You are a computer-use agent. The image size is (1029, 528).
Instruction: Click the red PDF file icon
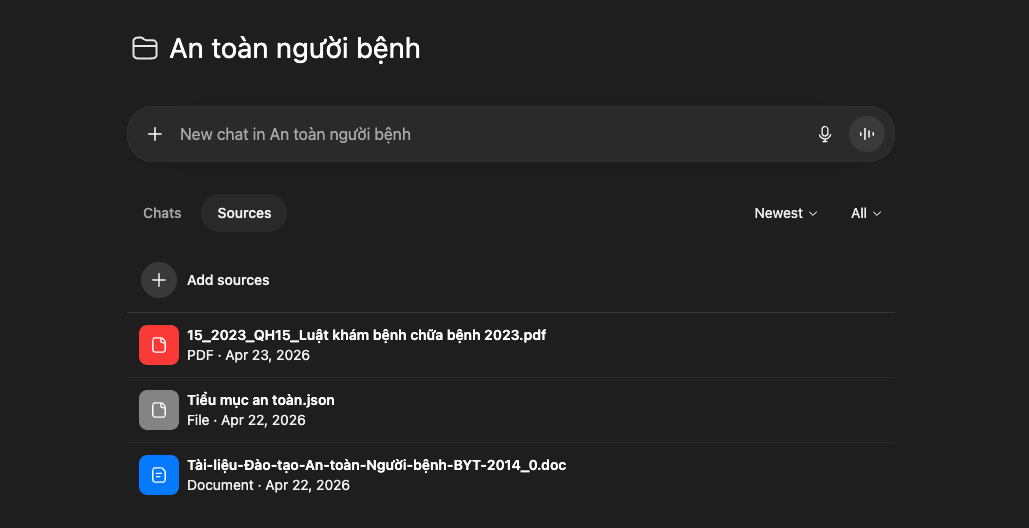point(158,345)
